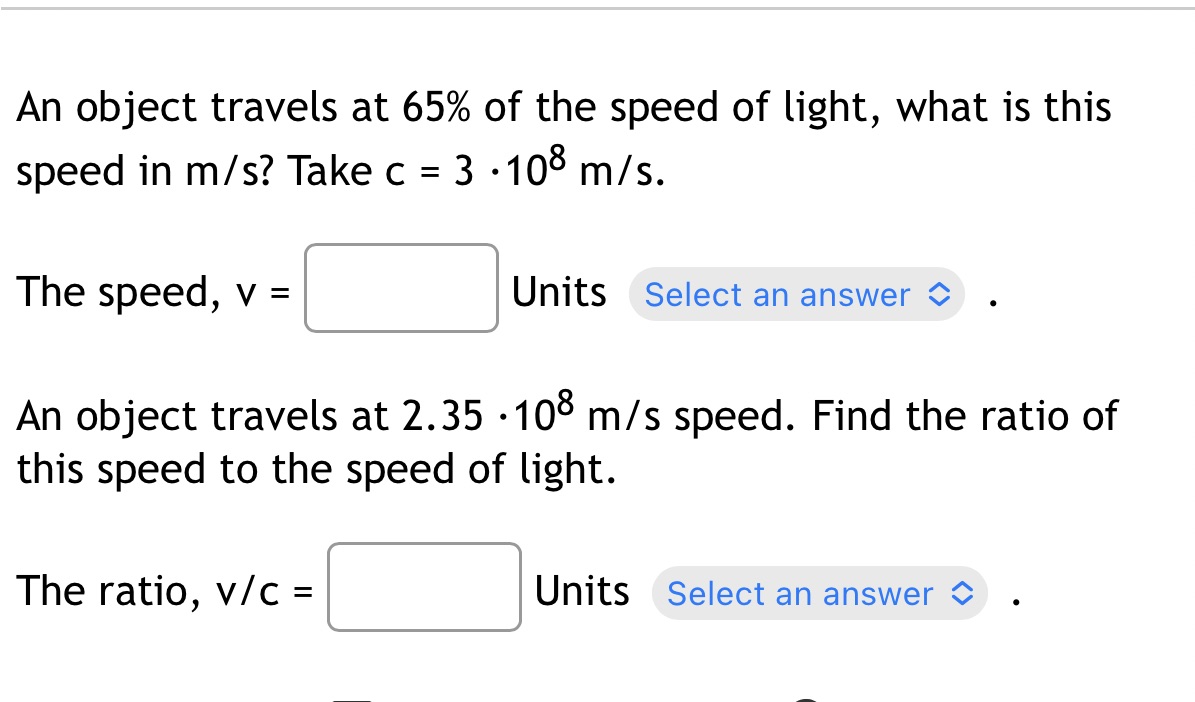Click the Units label beside the ratio box

click(x=582, y=590)
